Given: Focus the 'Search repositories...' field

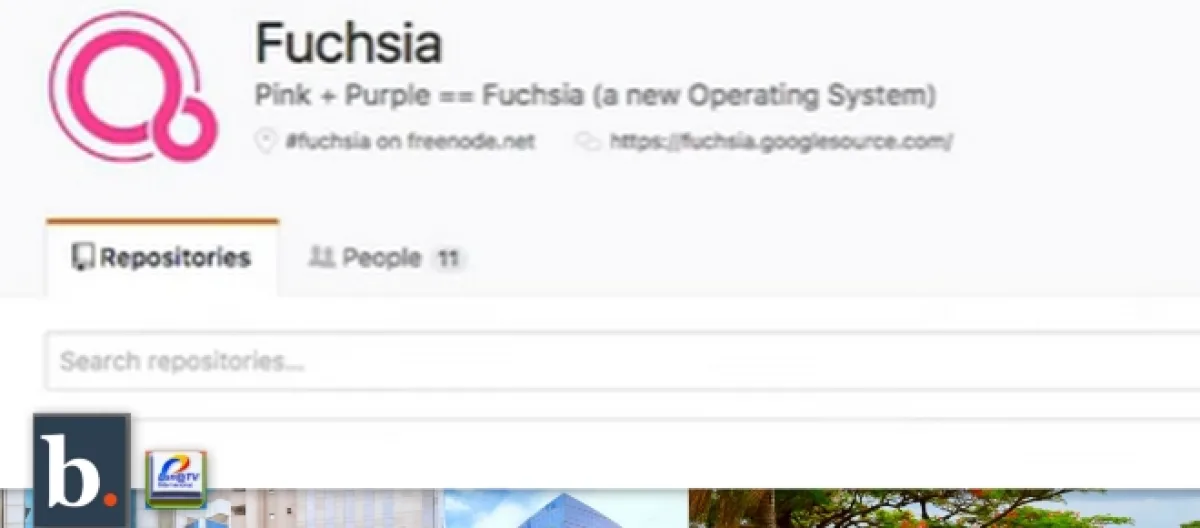Looking at the screenshot, I should 622,361.
